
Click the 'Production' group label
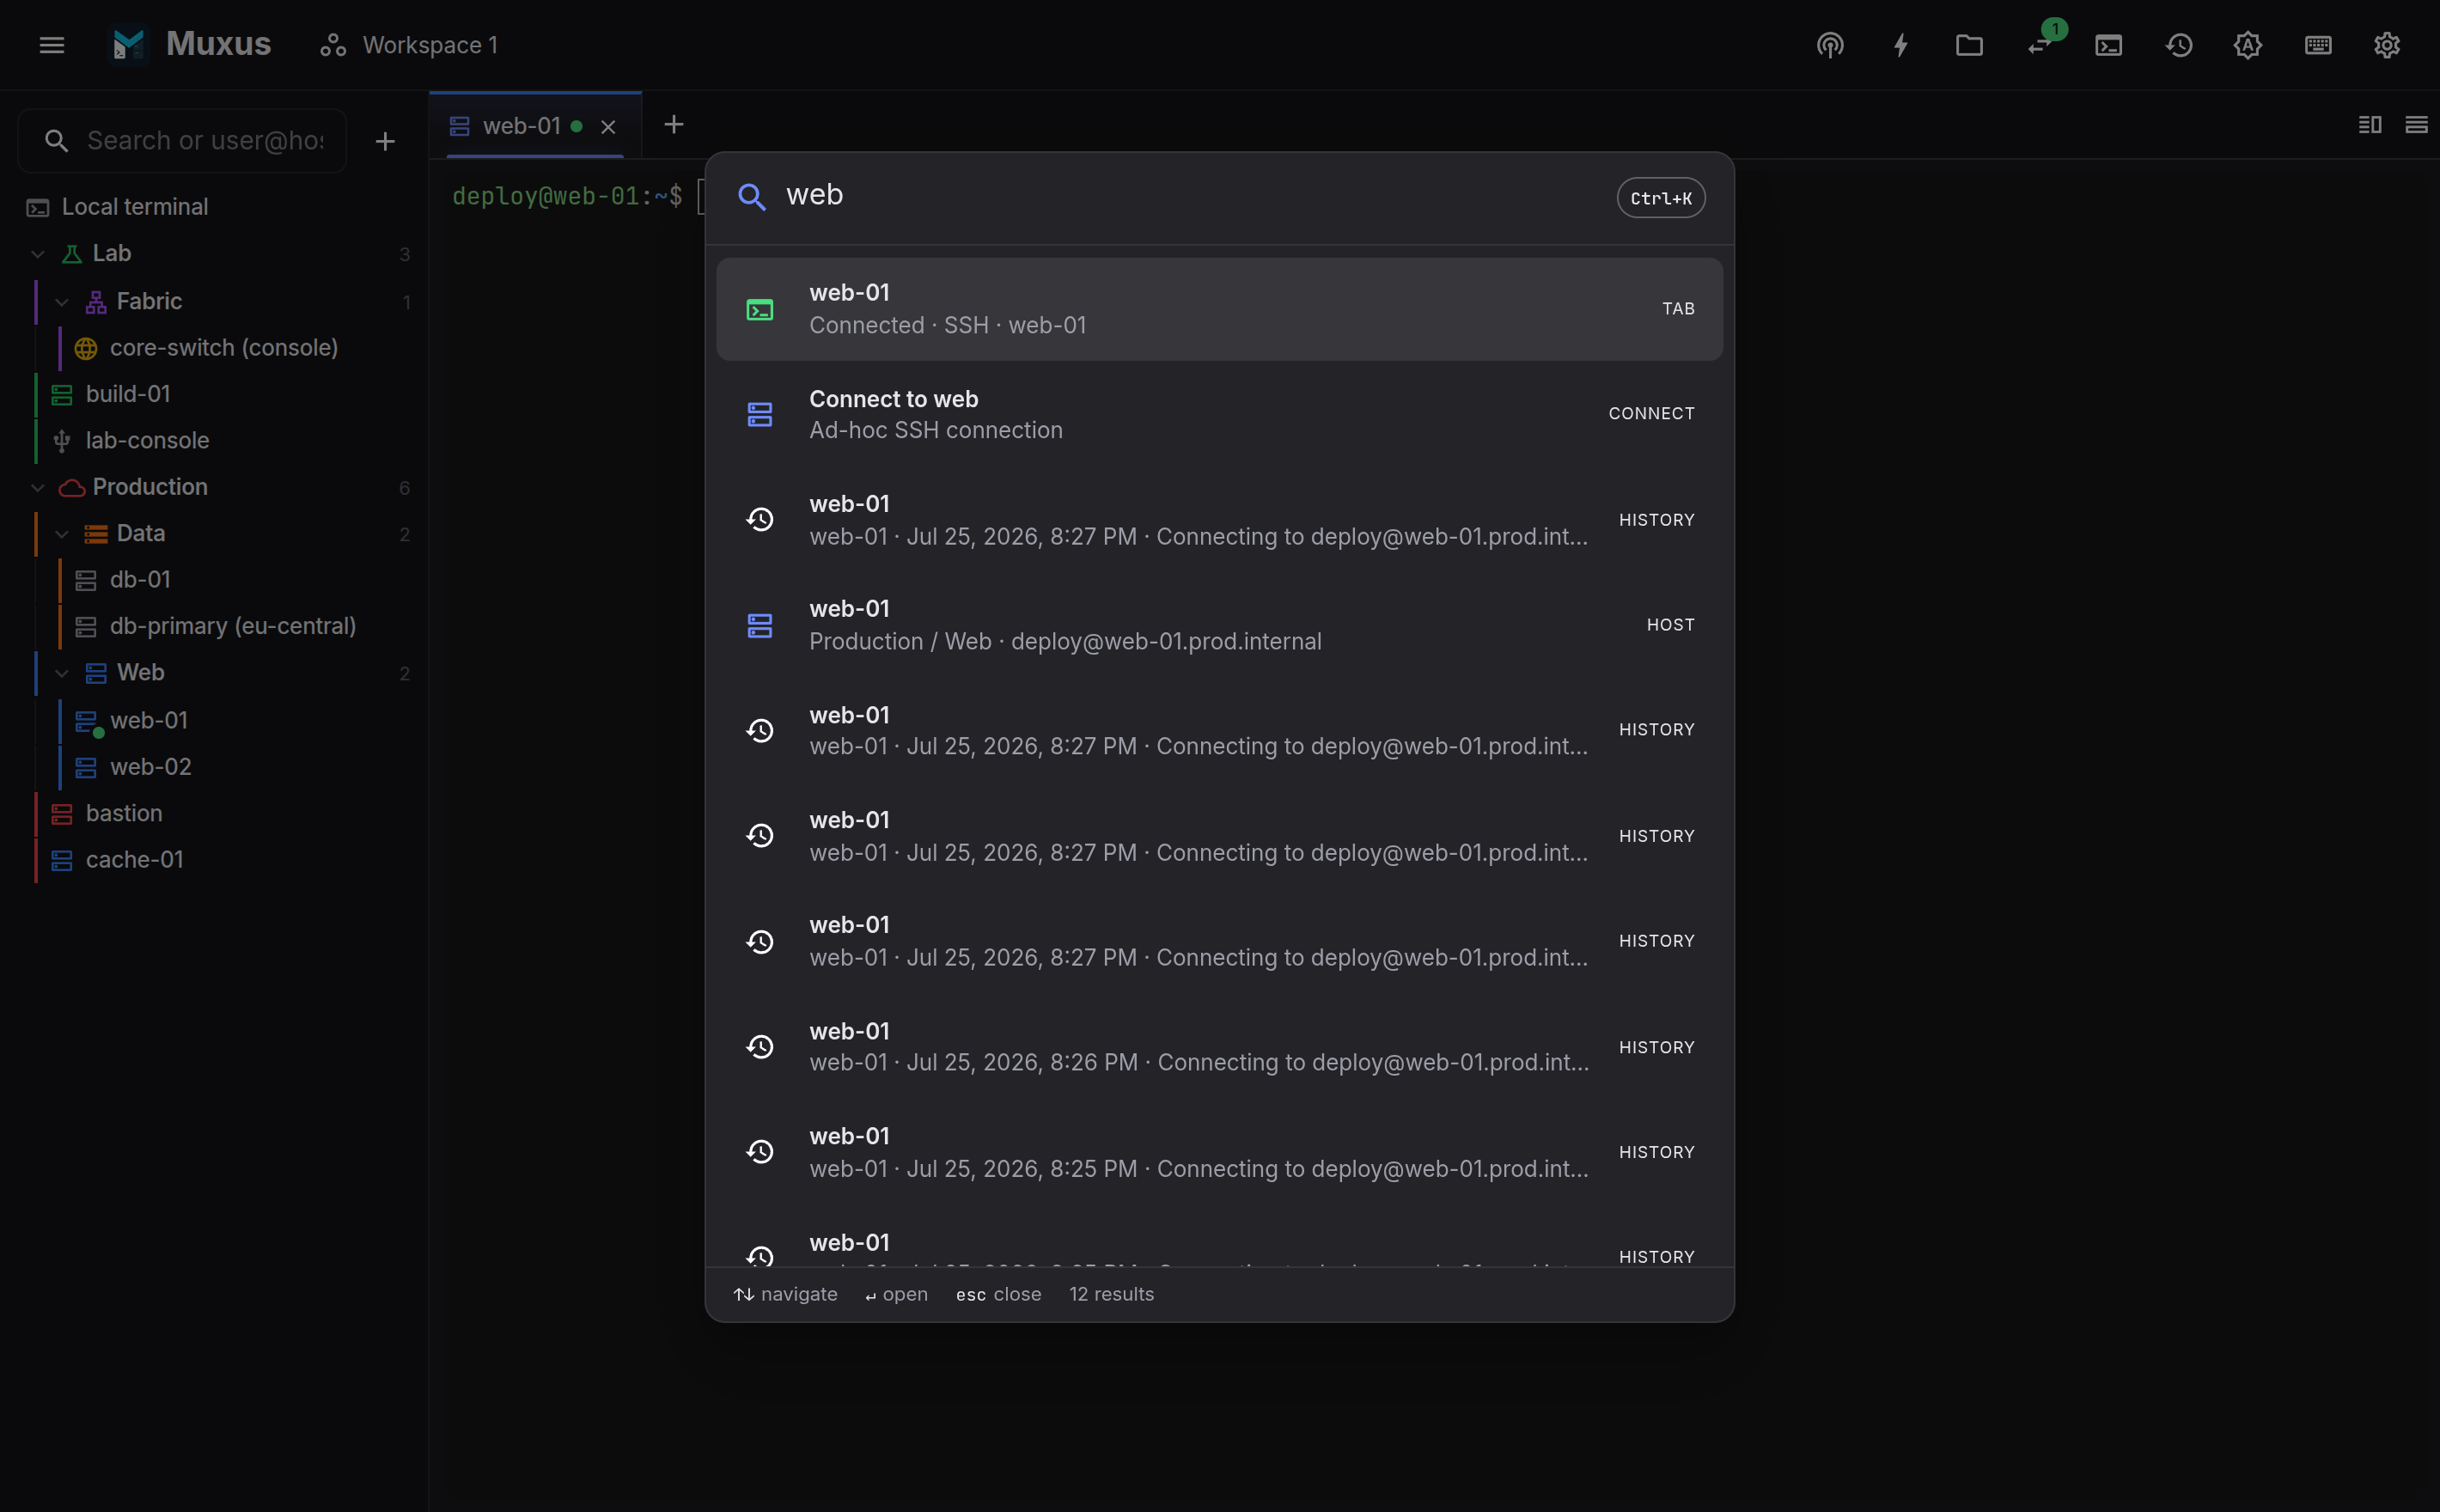150,488
